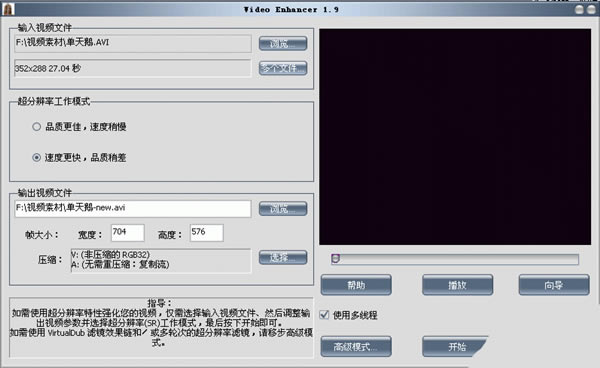Screen dimensions: 600x368
Task: Start processing with the 开始 button
Action: [455, 347]
